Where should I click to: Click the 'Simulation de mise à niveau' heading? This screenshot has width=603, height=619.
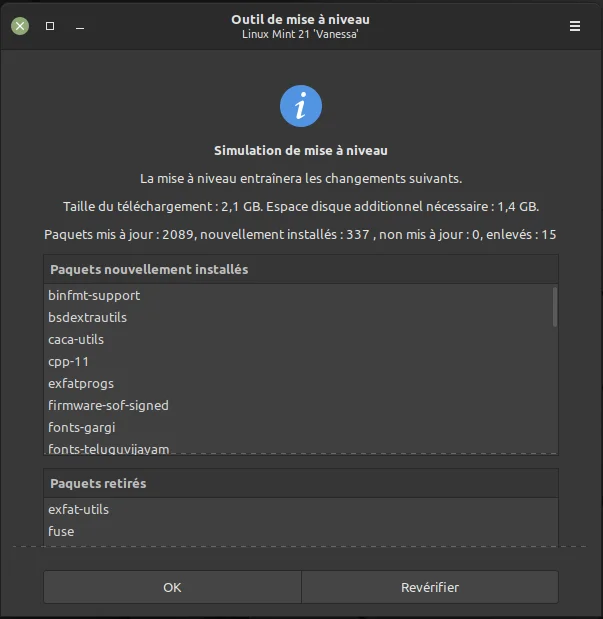click(x=301, y=150)
